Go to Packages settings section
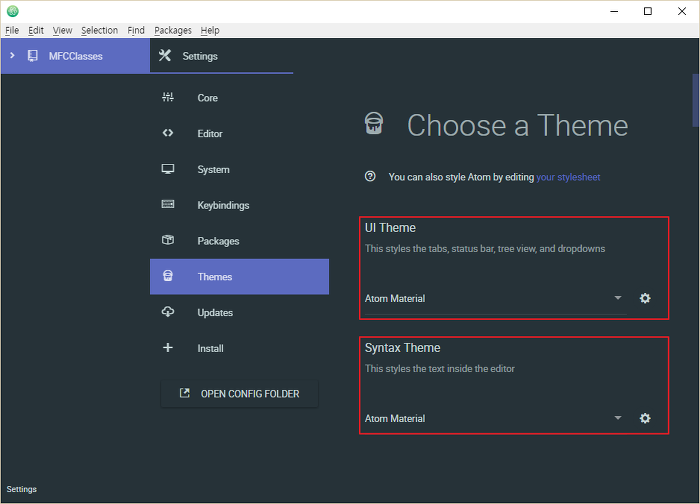Screen dimensions: 700x504 tap(239, 241)
